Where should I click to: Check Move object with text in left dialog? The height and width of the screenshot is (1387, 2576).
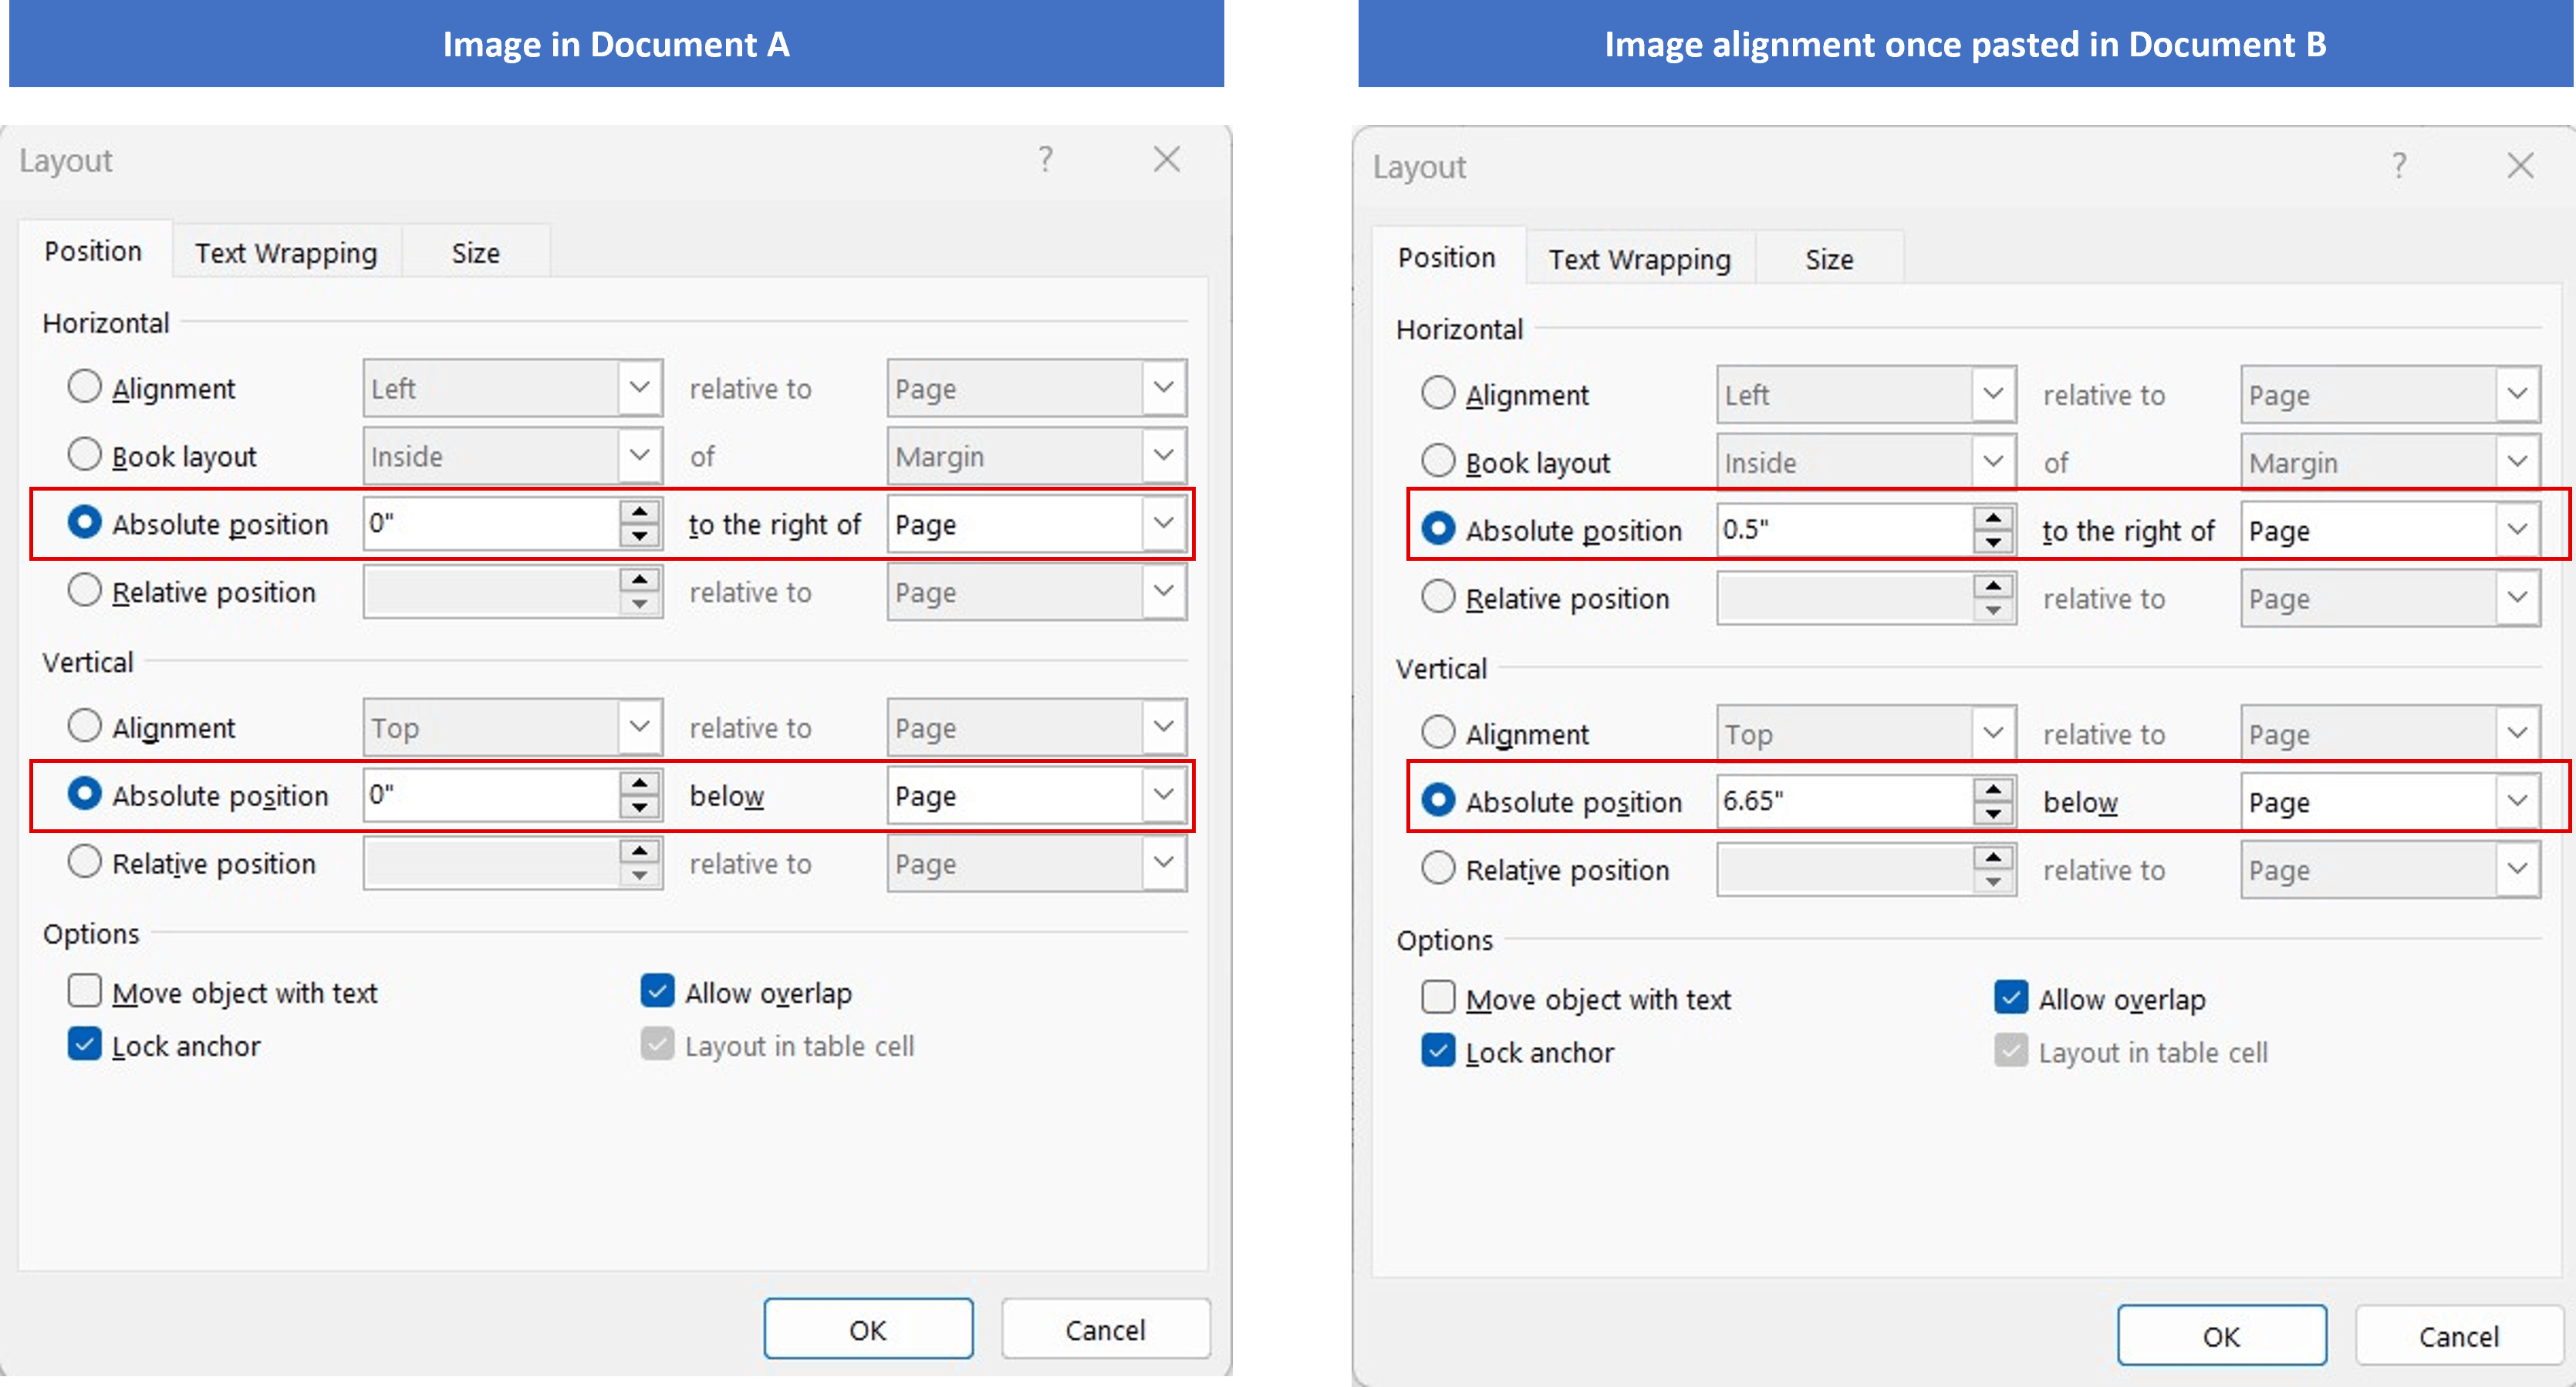click(x=85, y=991)
